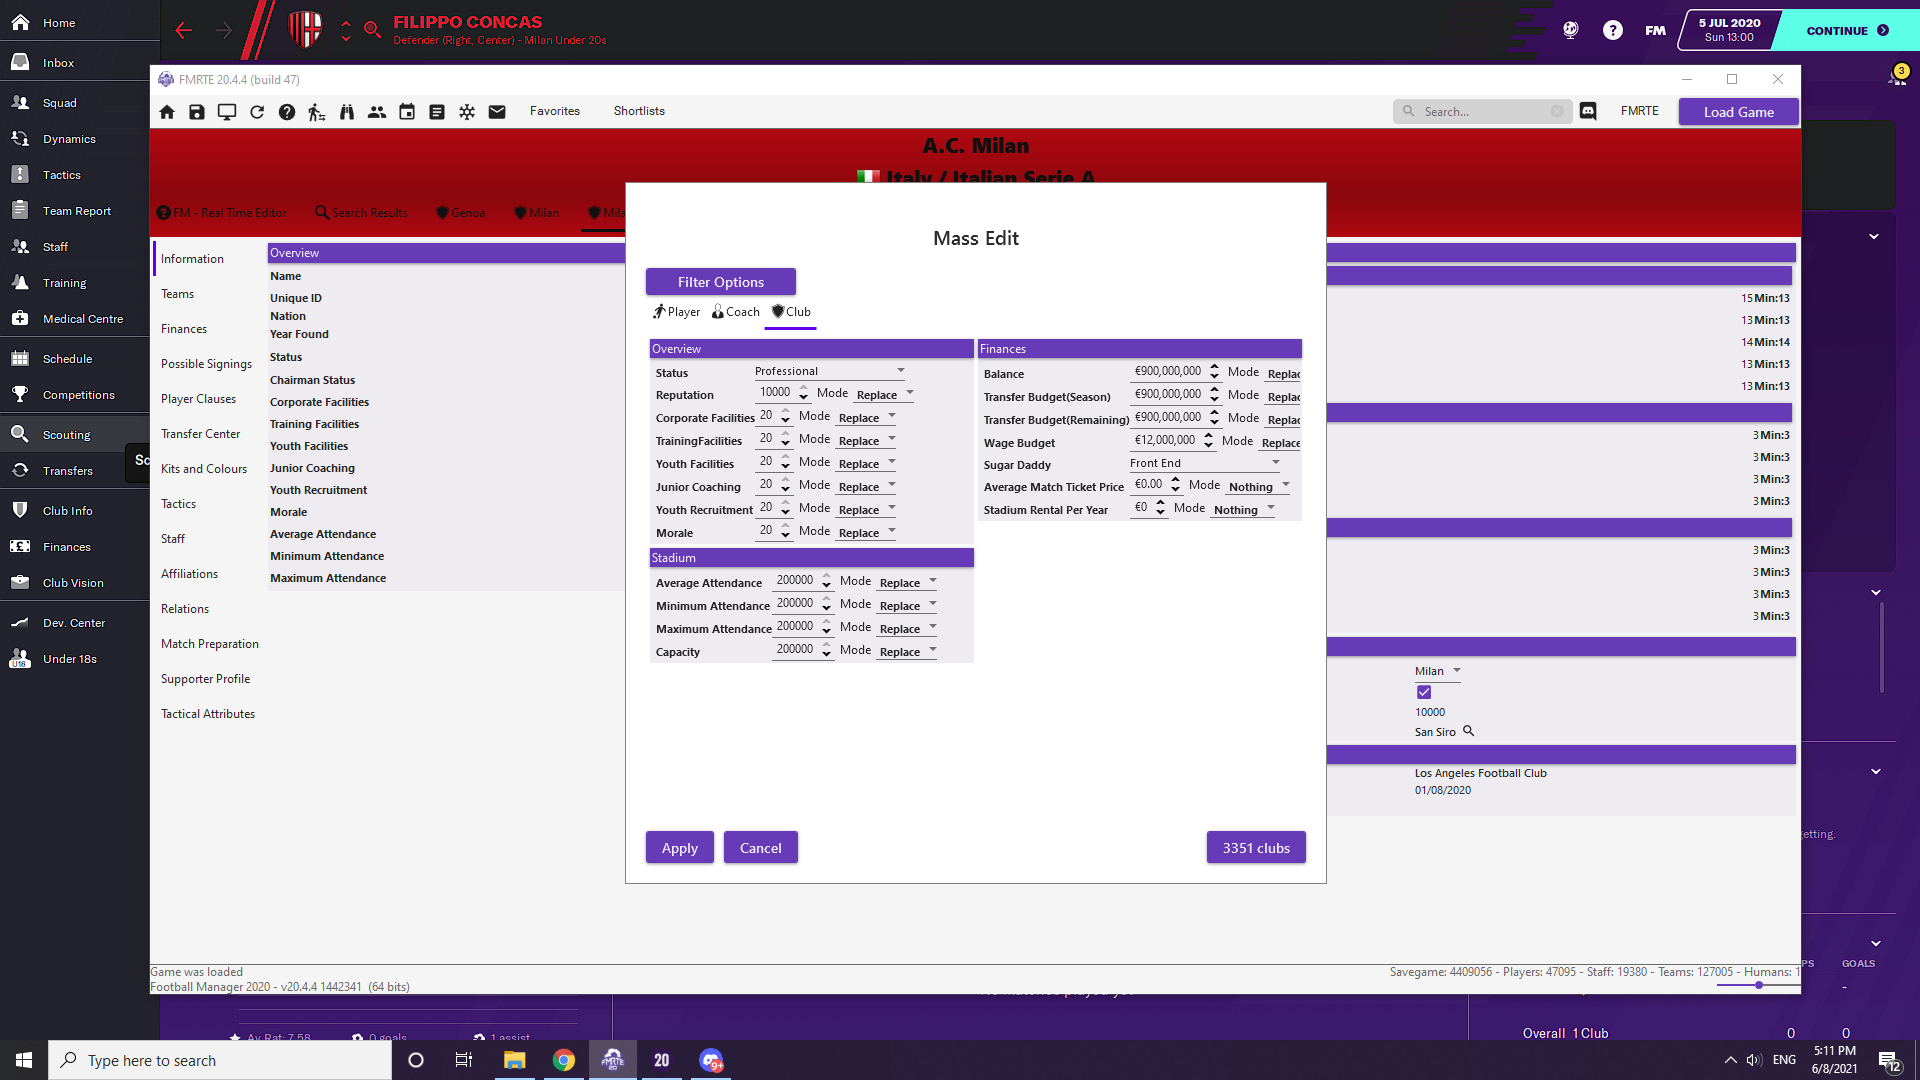The width and height of the screenshot is (1920, 1080).
Task: Click the calendar toolbar icon
Action: click(407, 112)
